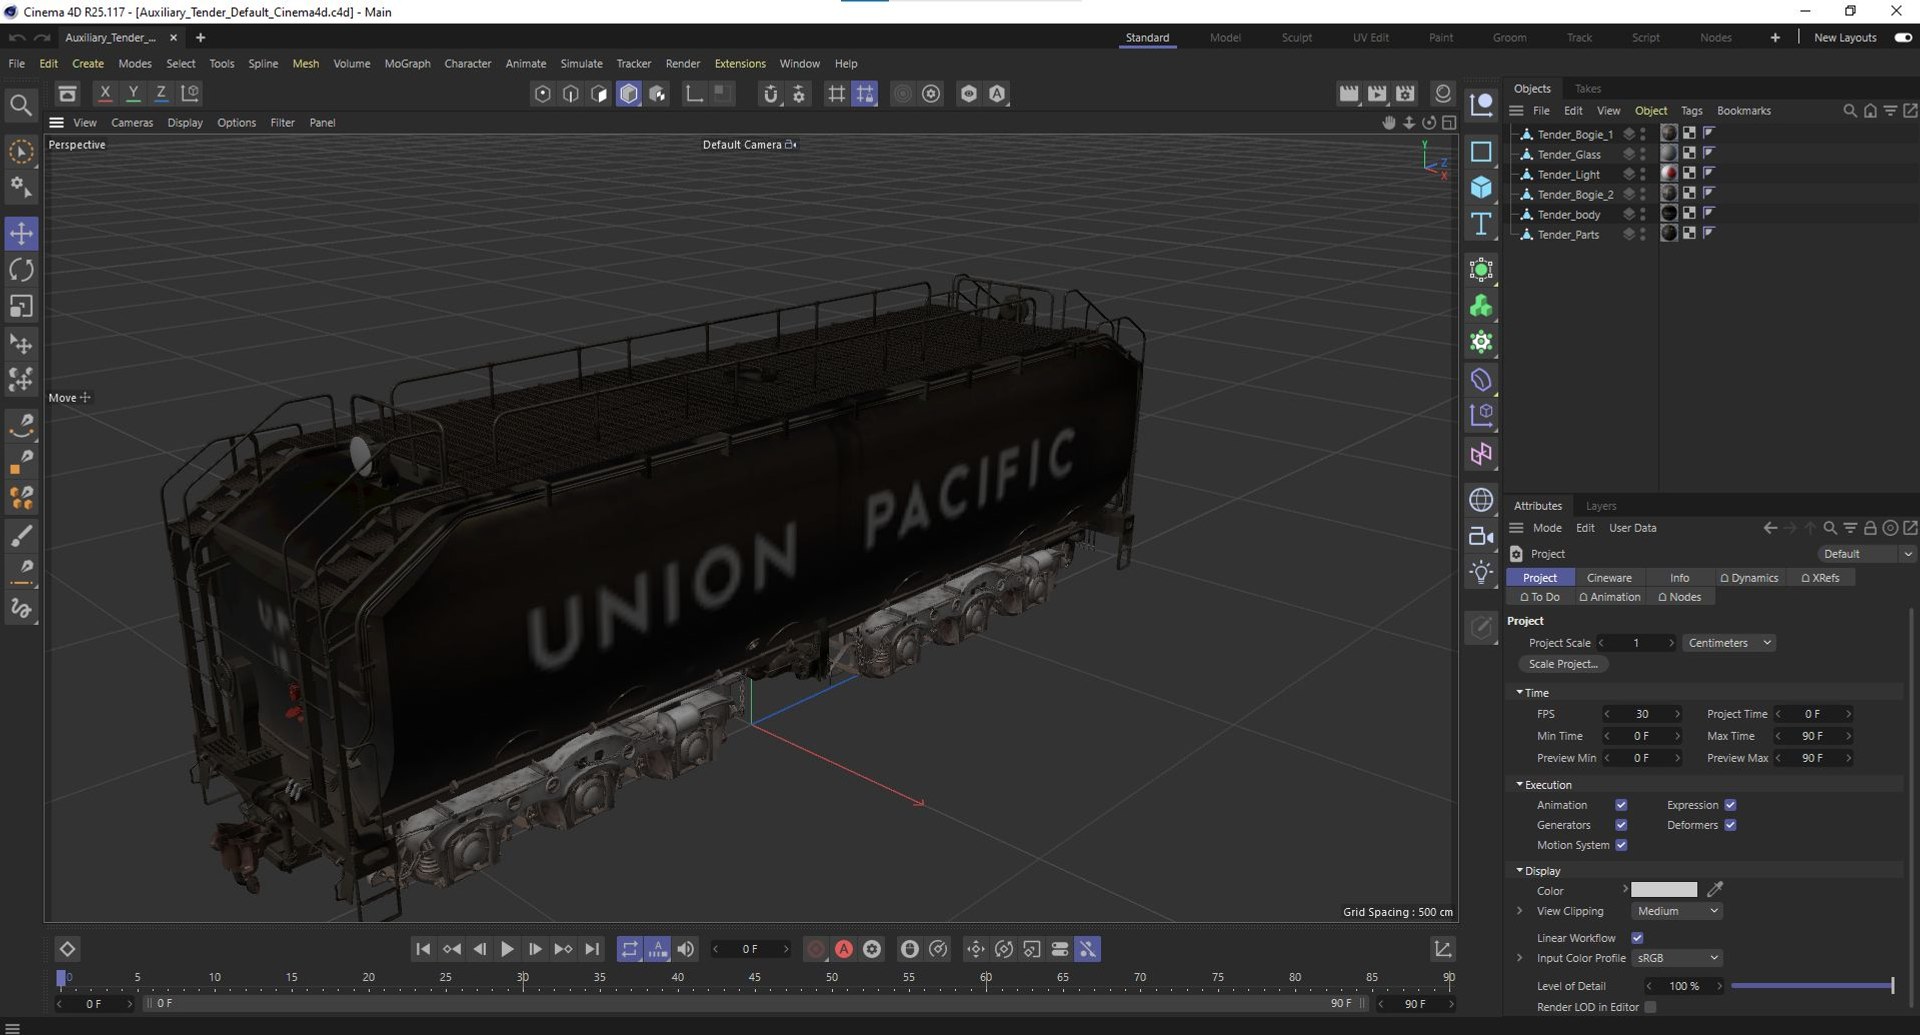Toggle Autokeying button
The height and width of the screenshot is (1035, 1920).
pos(844,949)
